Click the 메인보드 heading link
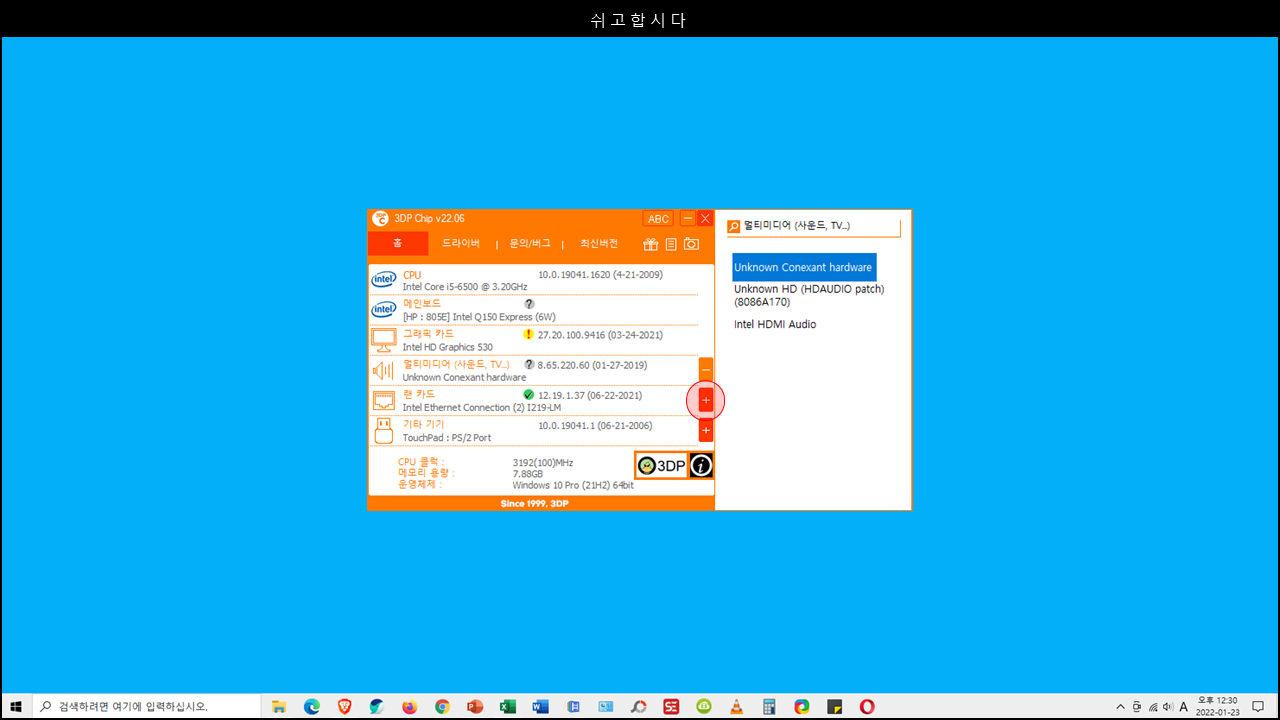This screenshot has width=1280, height=720. click(x=421, y=303)
